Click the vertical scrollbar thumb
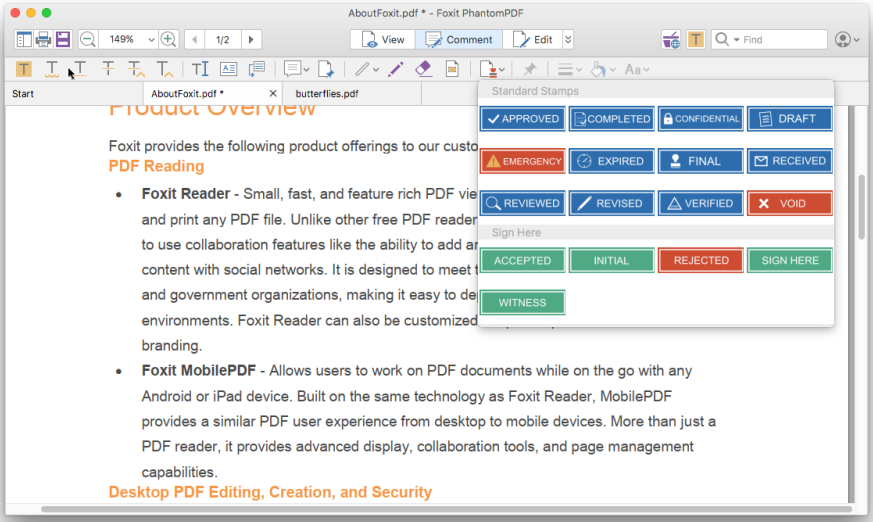The image size is (873, 522). (x=861, y=207)
